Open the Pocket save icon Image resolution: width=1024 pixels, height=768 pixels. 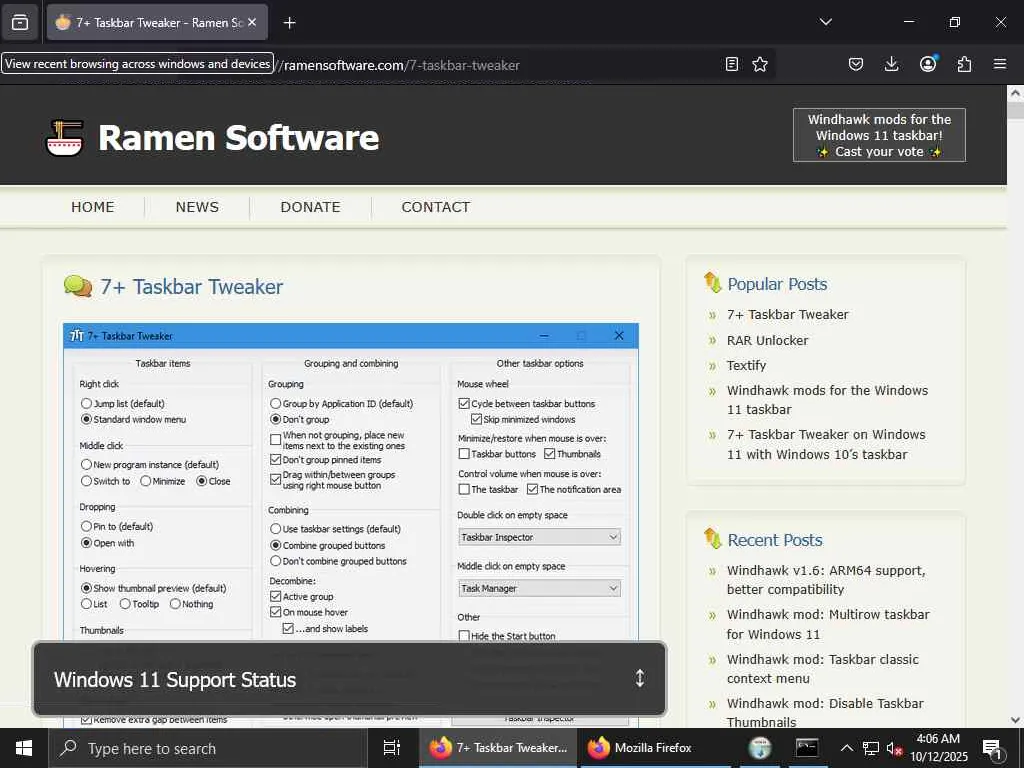856,64
